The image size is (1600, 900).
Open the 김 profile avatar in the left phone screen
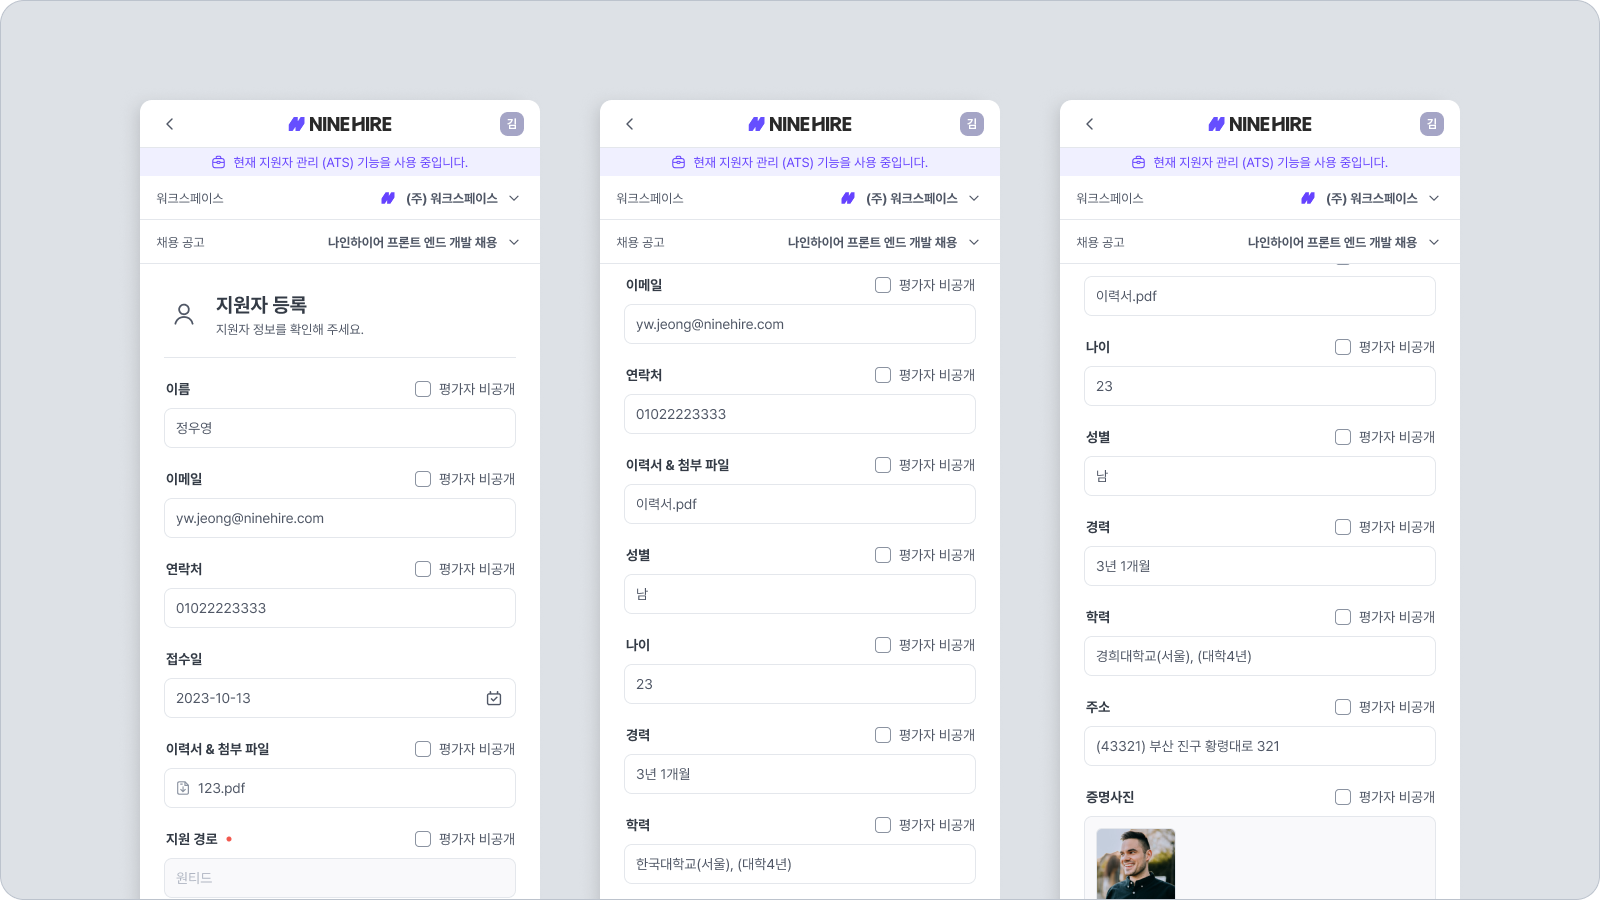click(512, 124)
